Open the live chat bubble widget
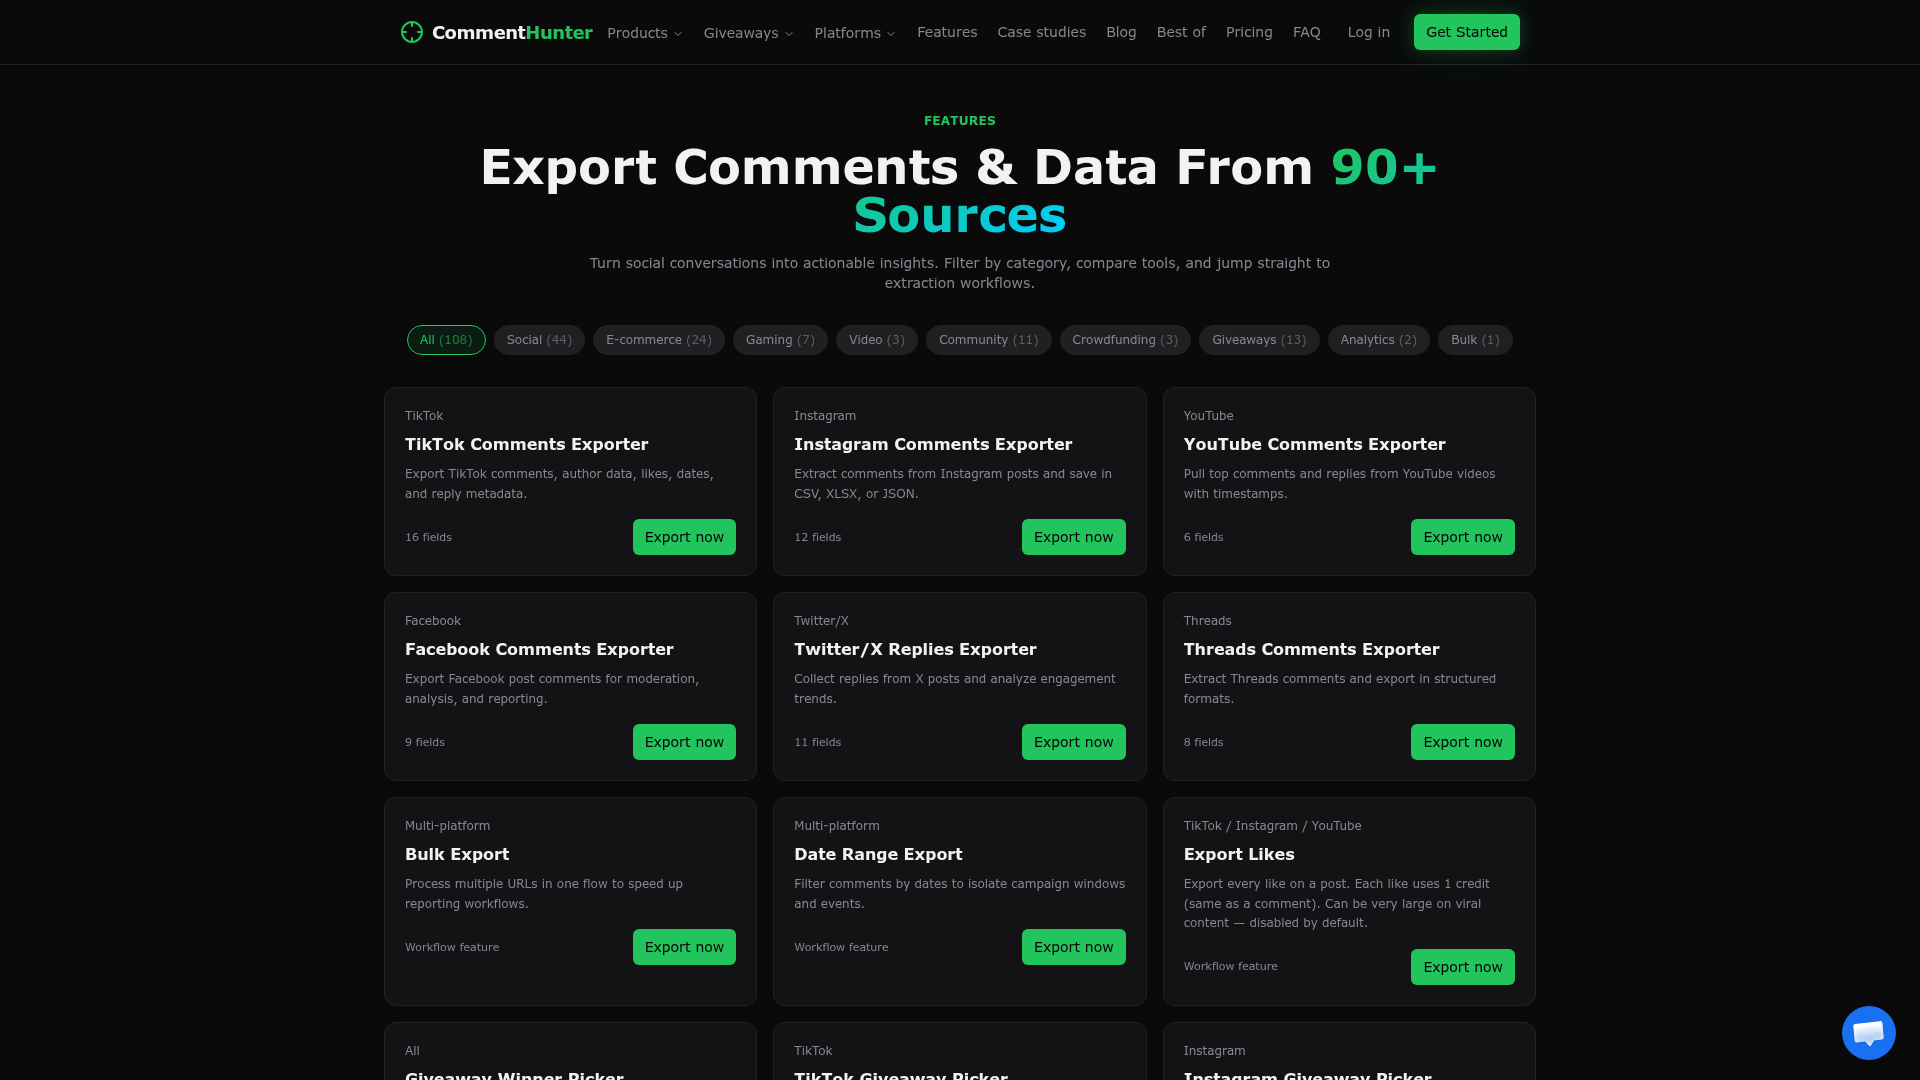1920x1080 pixels. pos(1868,1033)
